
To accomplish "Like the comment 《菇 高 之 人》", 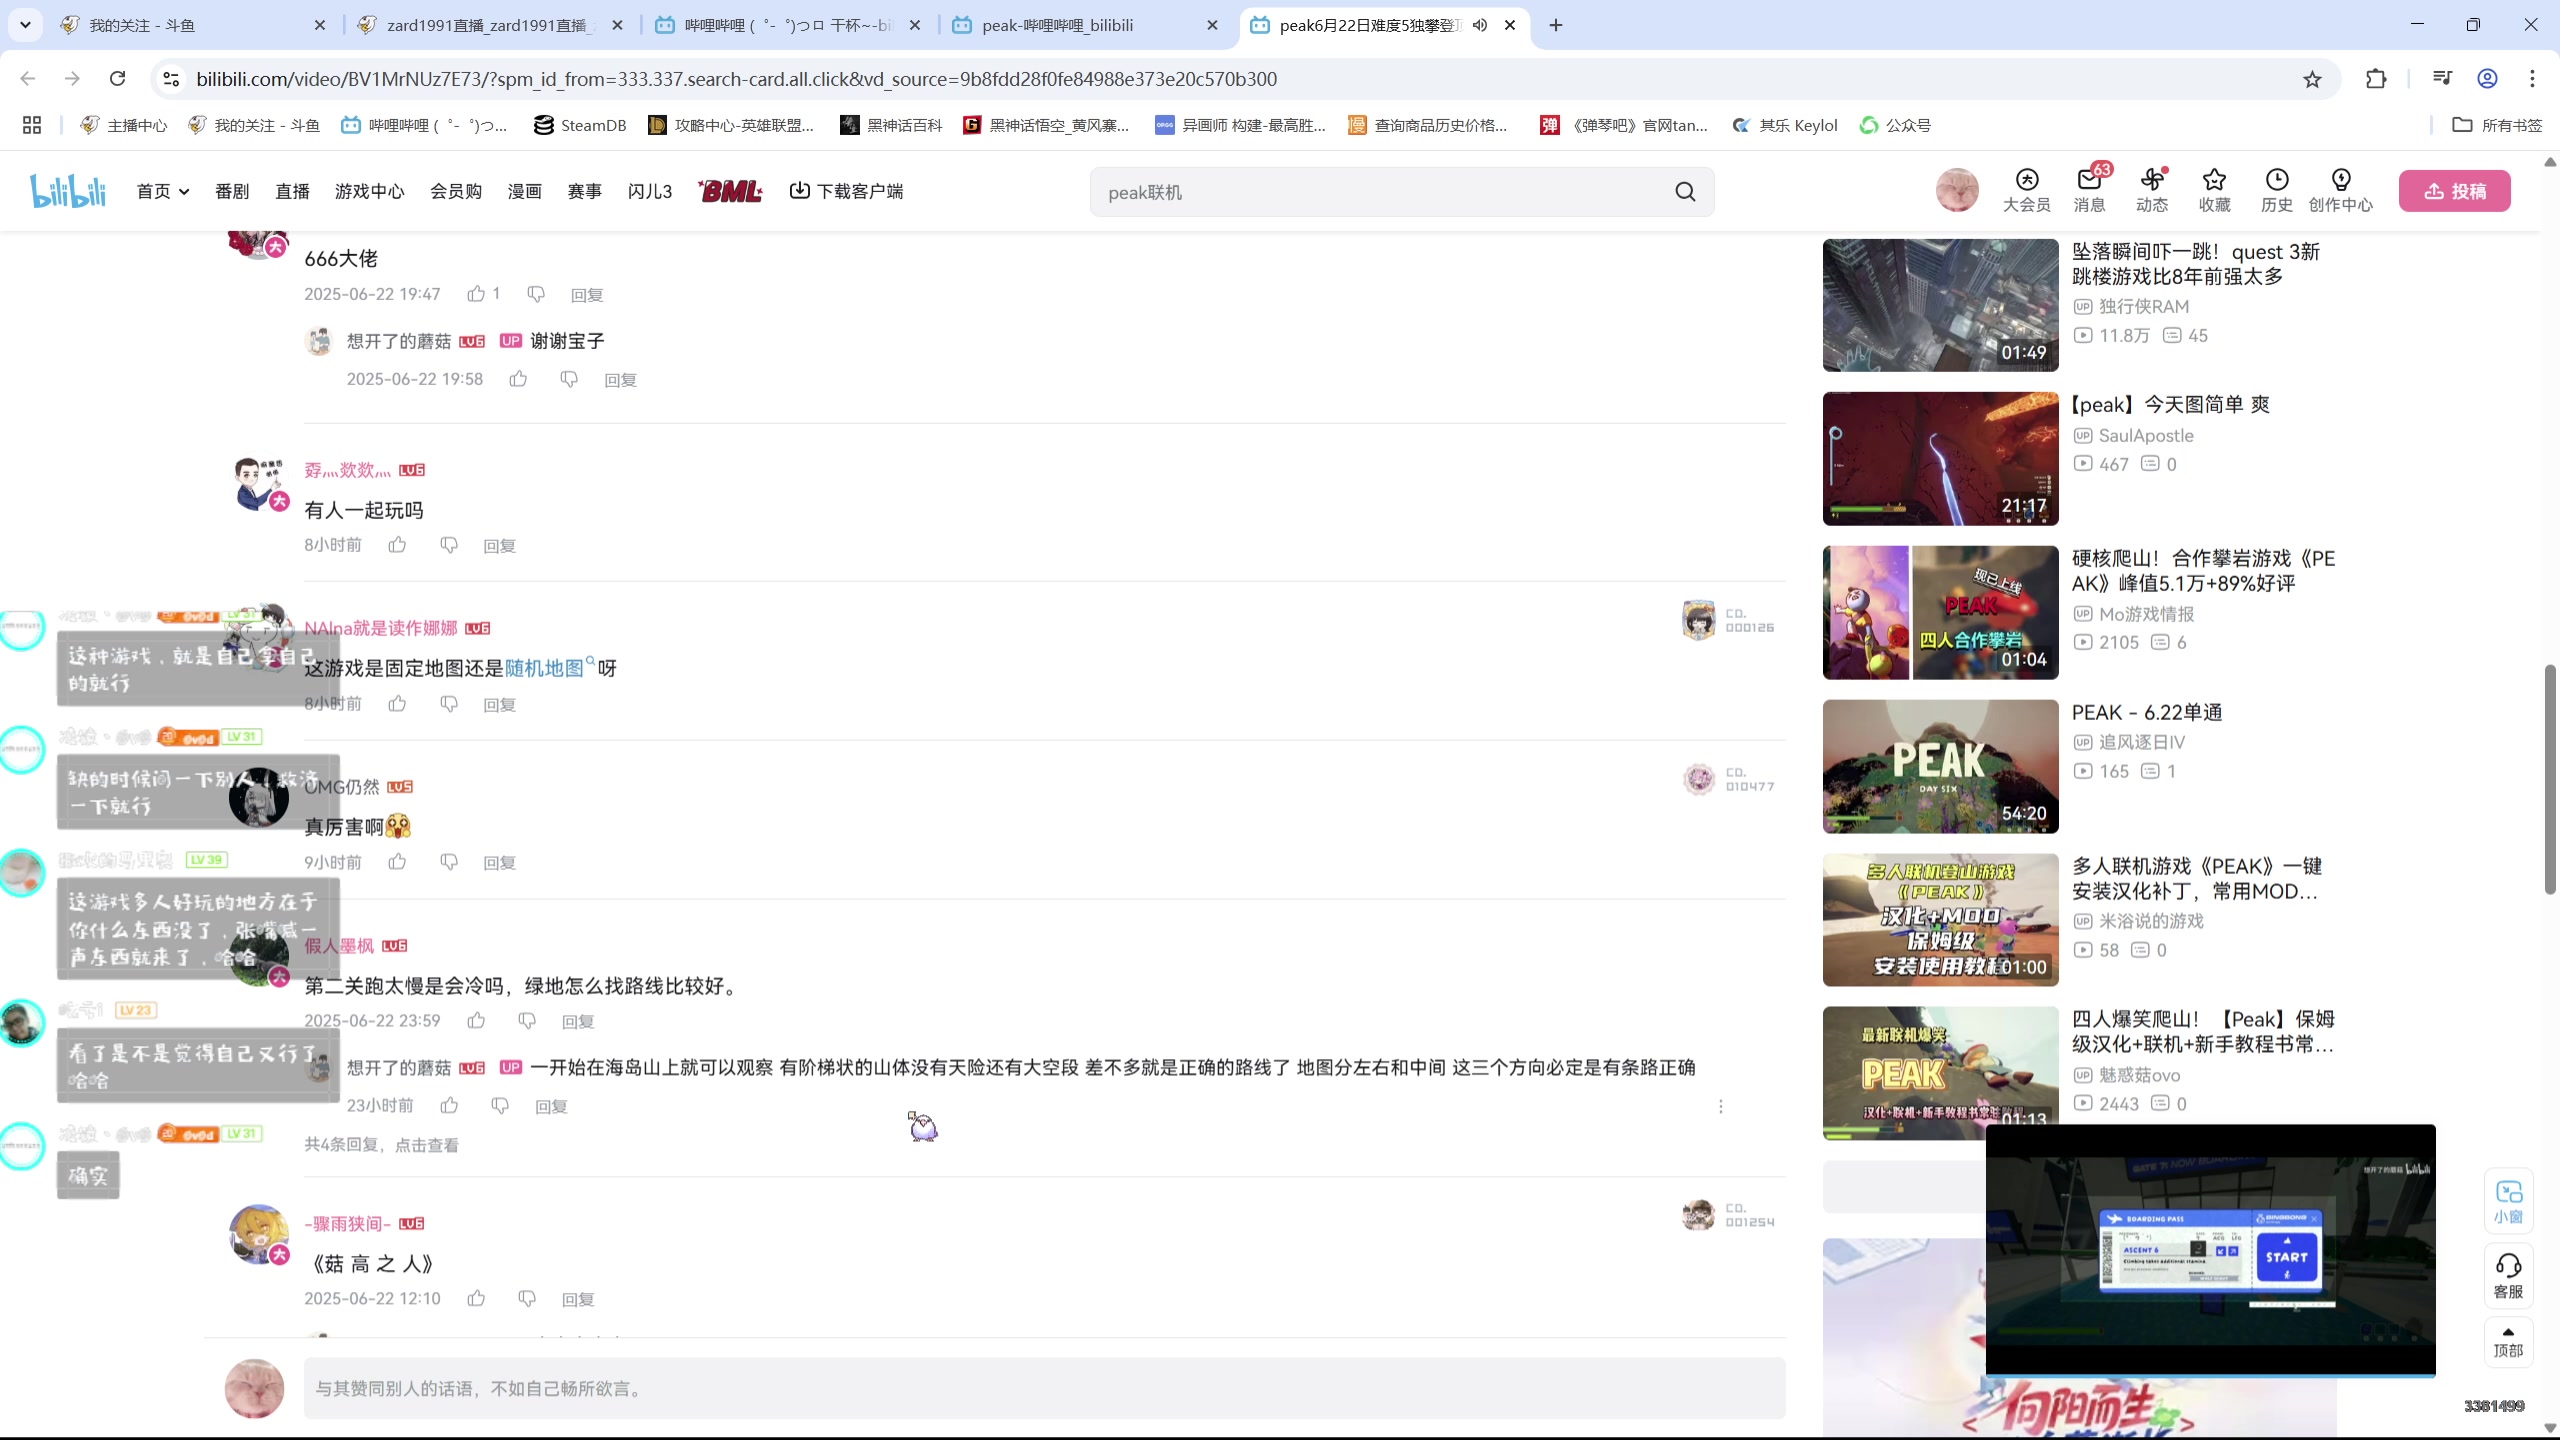I will tap(476, 1298).
